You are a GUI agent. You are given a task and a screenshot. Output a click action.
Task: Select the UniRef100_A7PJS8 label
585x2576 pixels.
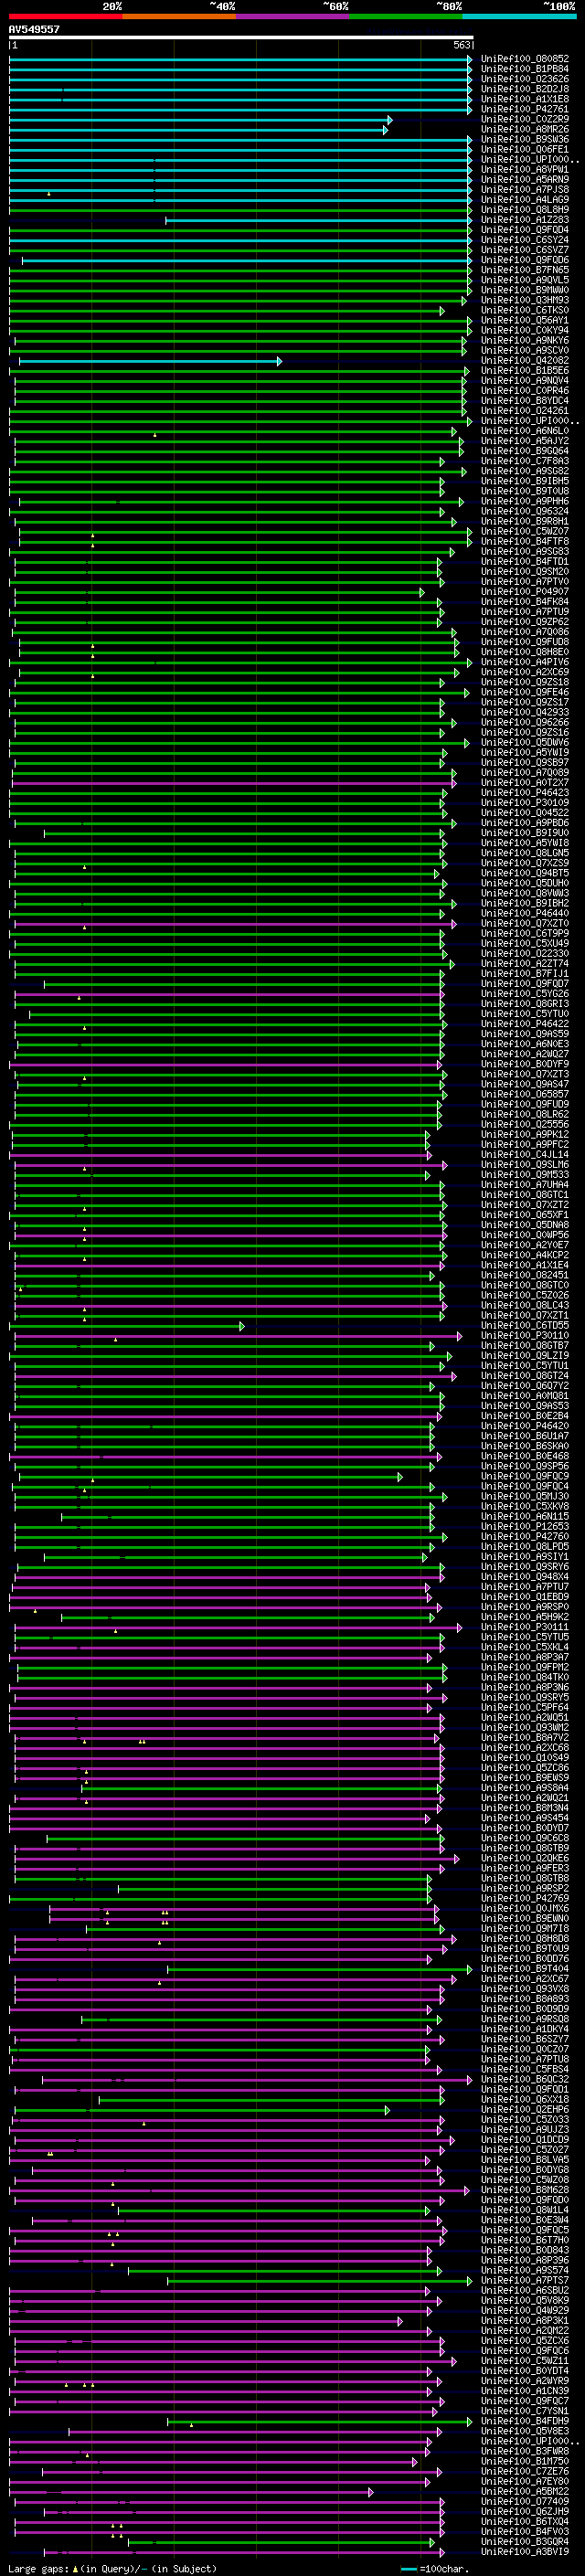click(x=525, y=190)
